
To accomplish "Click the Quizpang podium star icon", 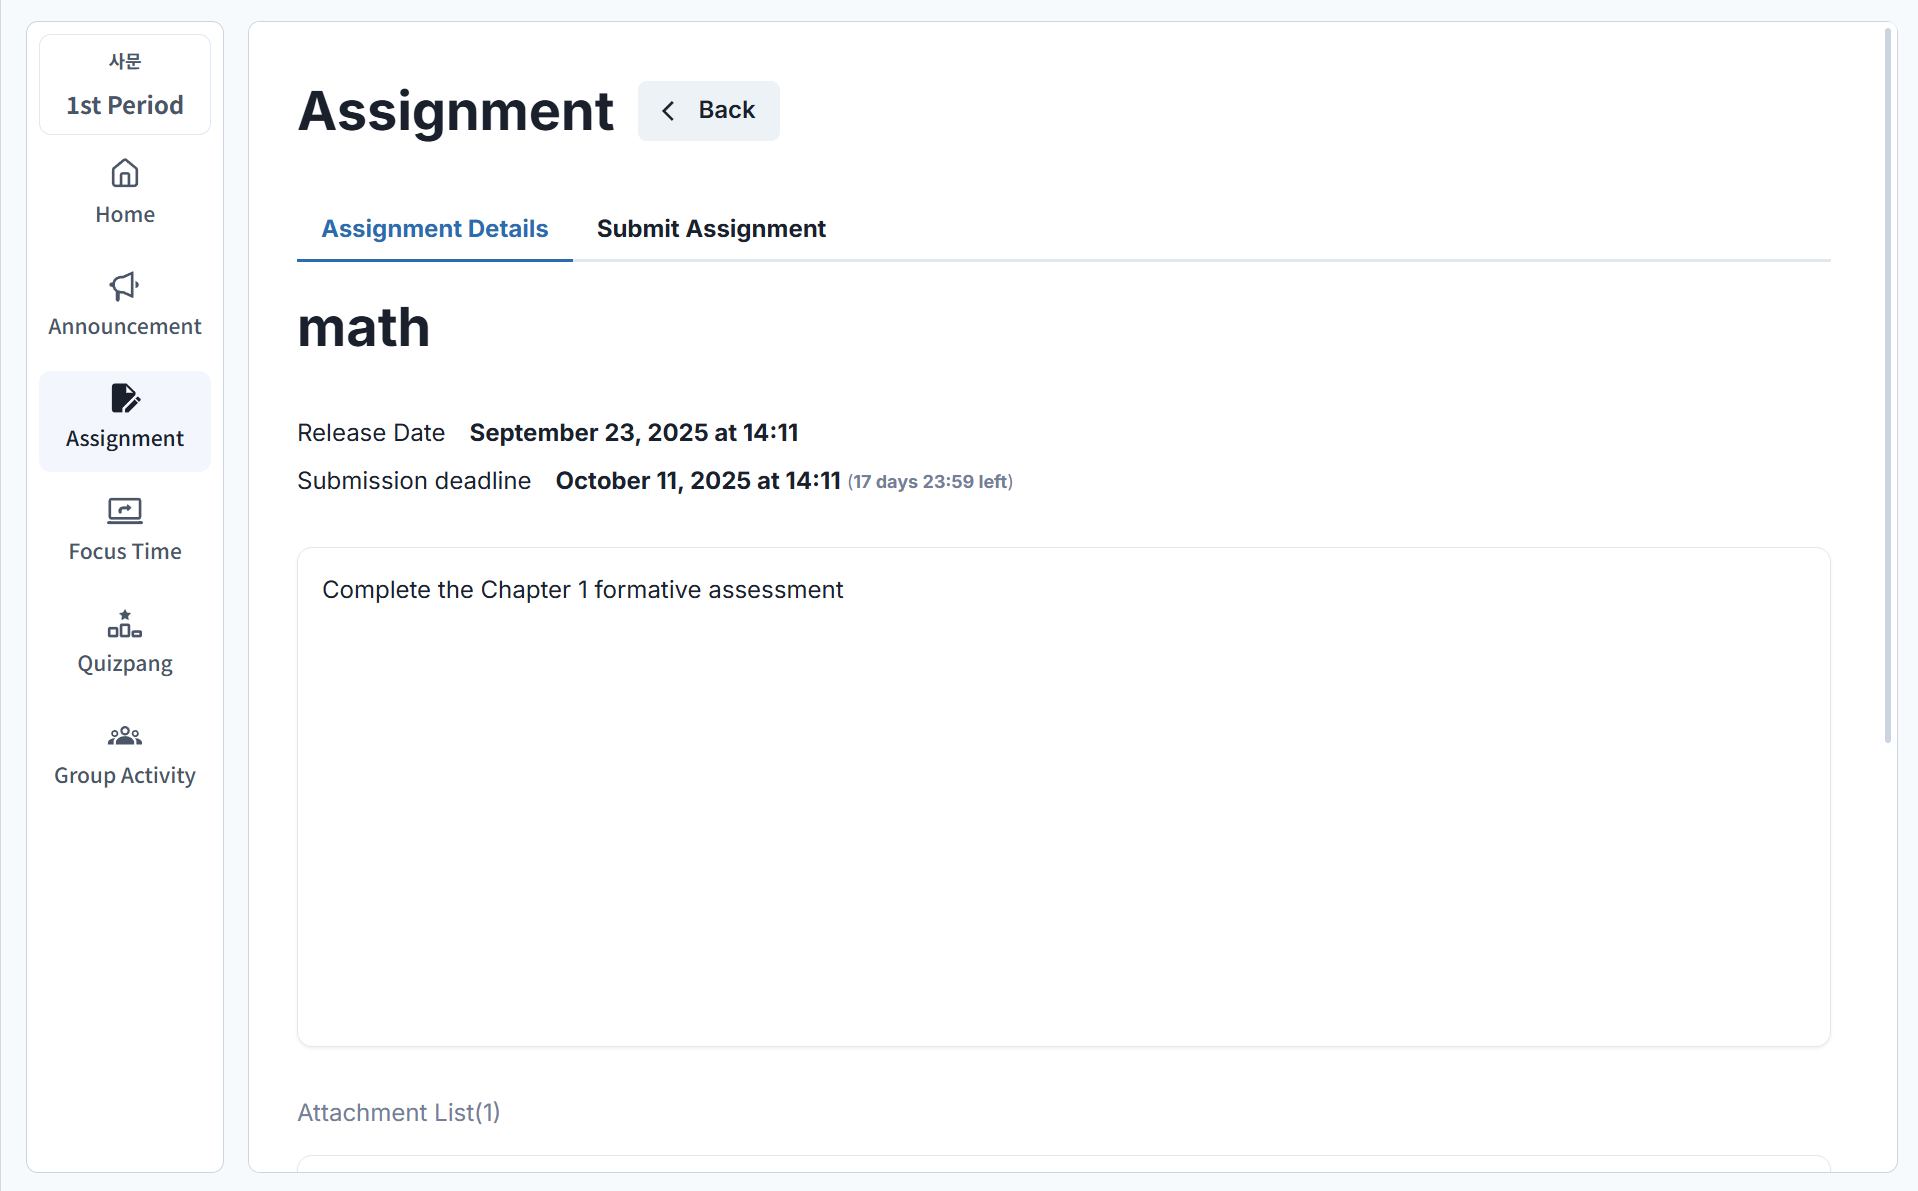I will [x=125, y=624].
